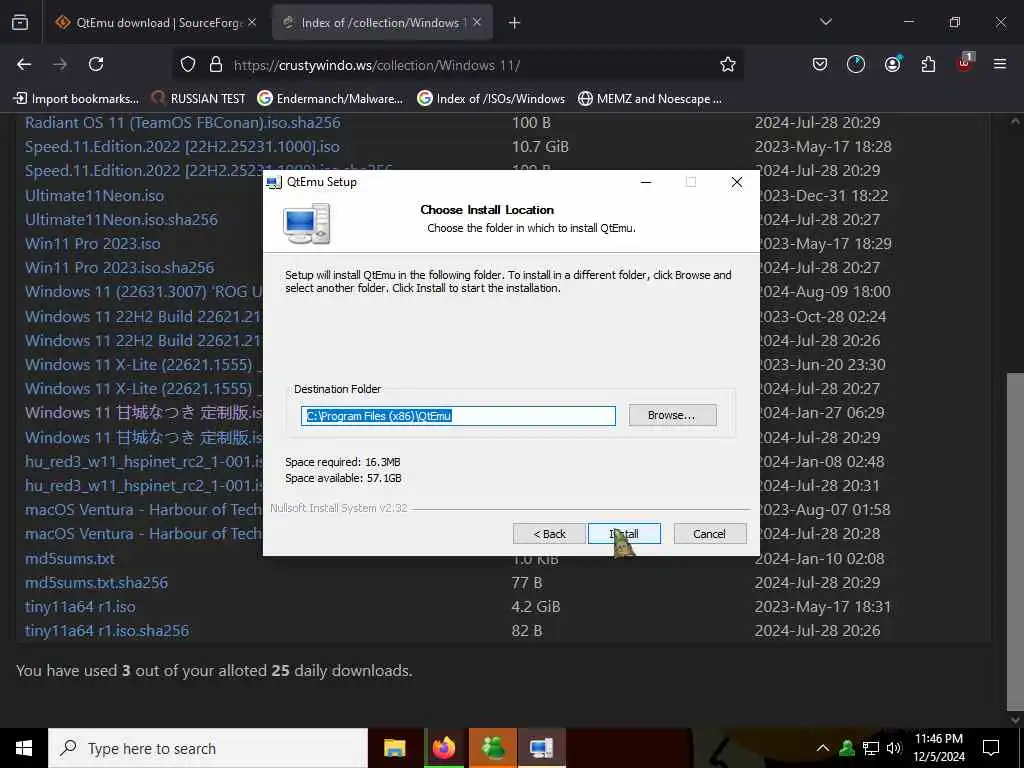Open the Ultimate11Neon.iso link

(x=95, y=196)
